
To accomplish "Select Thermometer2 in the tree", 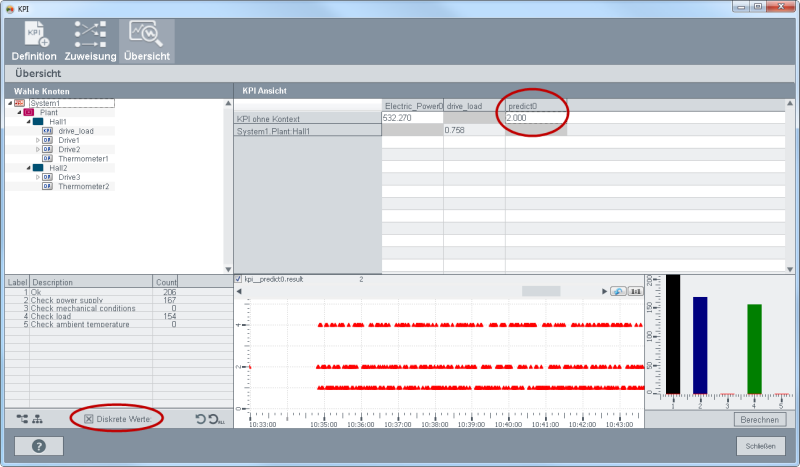I will pyautogui.click(x=84, y=186).
